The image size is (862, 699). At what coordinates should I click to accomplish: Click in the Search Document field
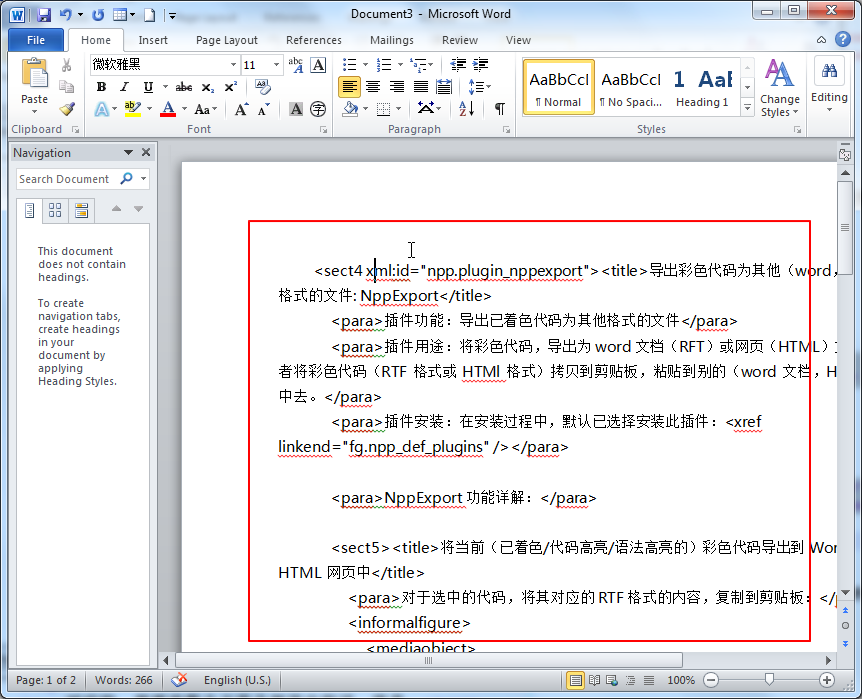tap(66, 179)
